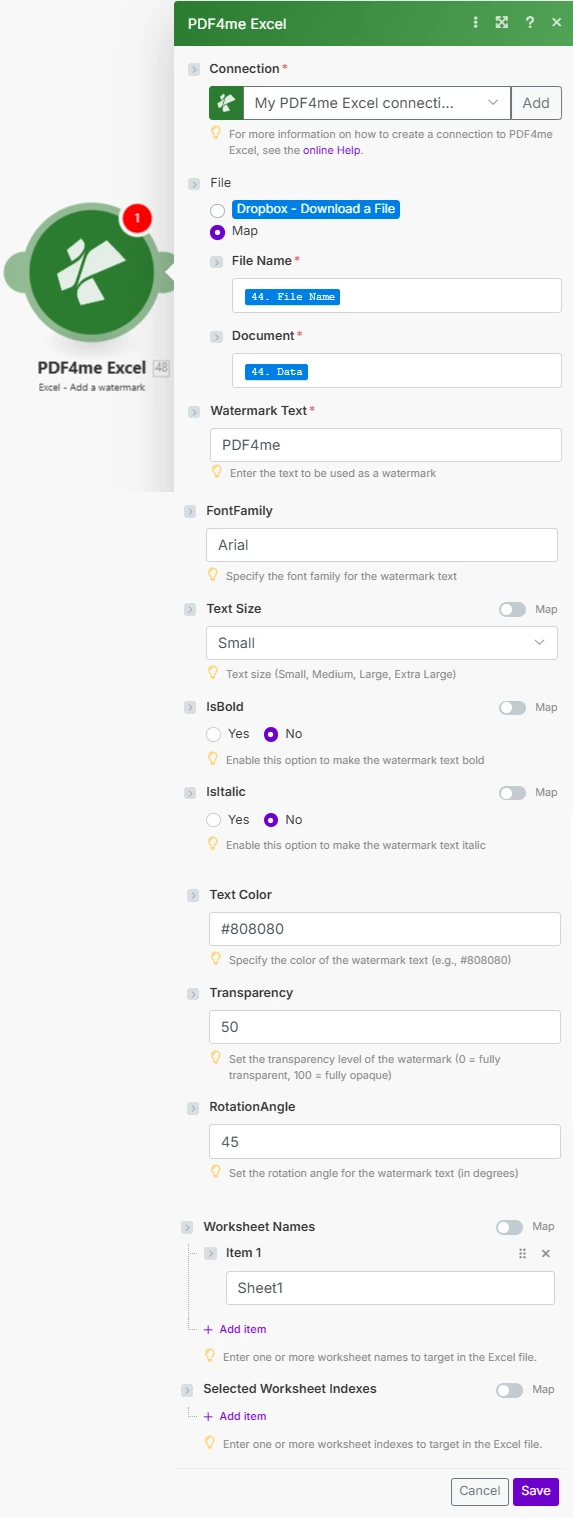Toggle the Text Size Map switch

(x=512, y=609)
